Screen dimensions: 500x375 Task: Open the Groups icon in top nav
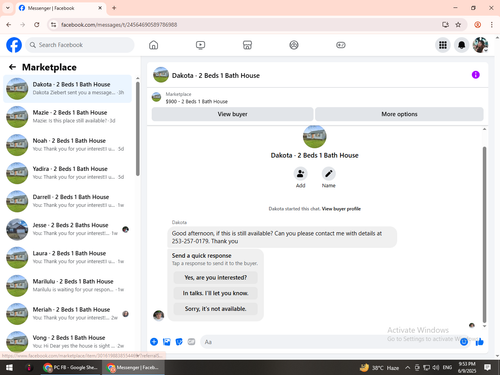(294, 45)
